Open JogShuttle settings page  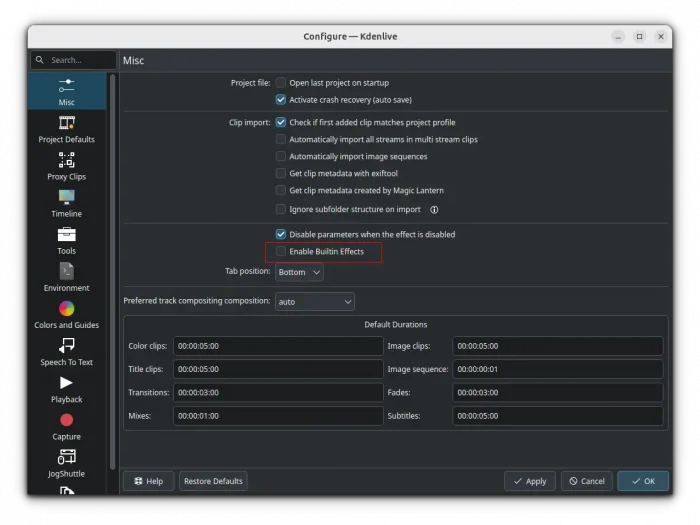tap(67, 463)
